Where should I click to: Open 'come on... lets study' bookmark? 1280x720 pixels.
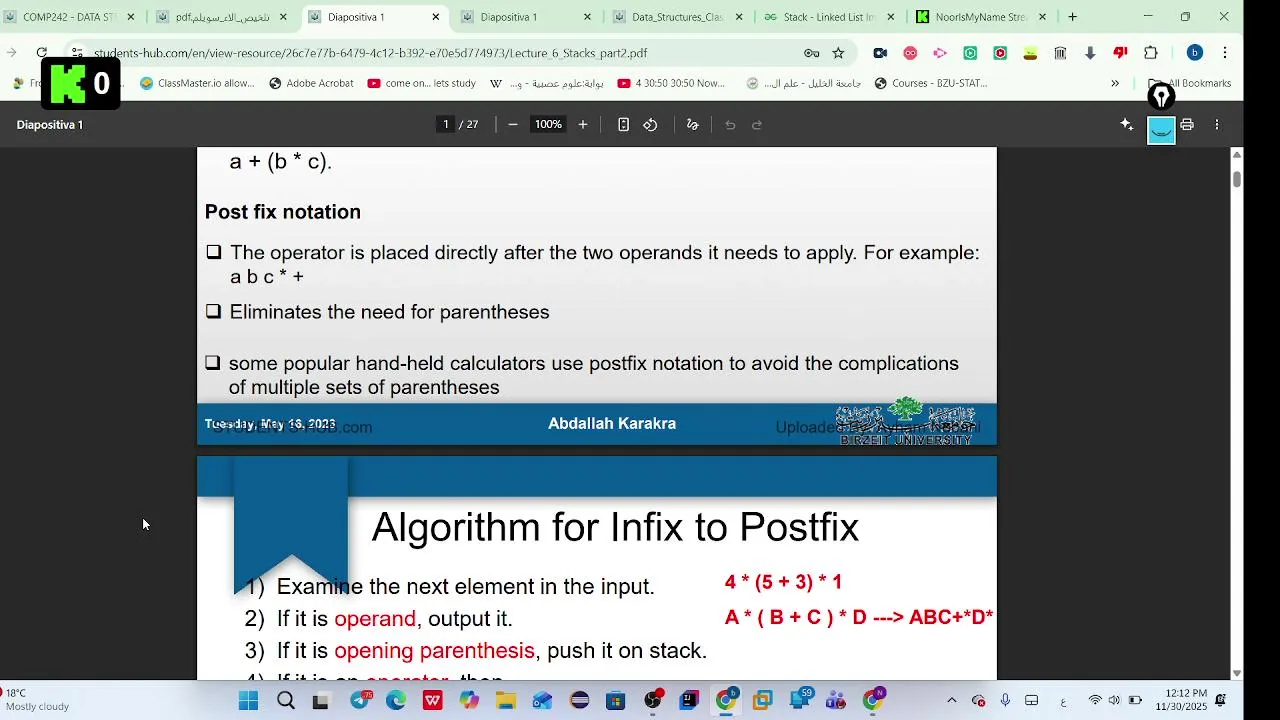point(421,83)
